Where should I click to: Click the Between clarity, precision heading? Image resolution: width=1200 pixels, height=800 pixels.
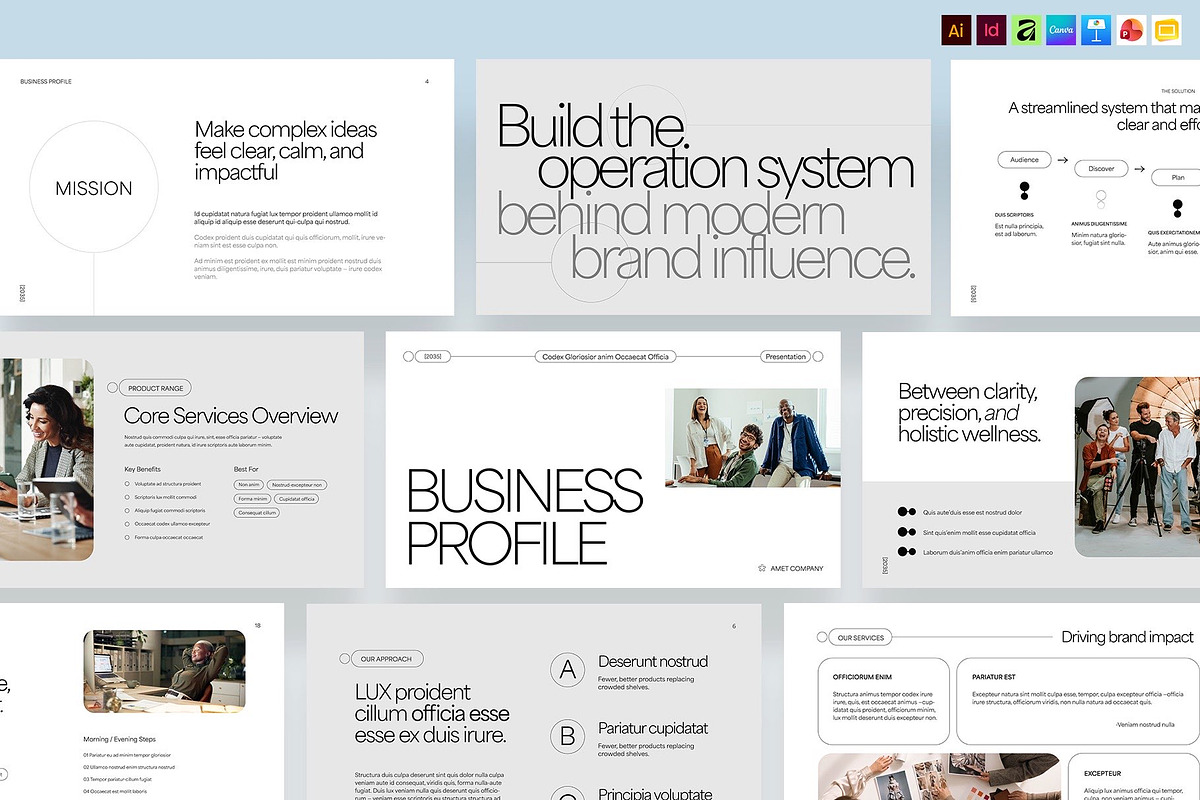970,413
